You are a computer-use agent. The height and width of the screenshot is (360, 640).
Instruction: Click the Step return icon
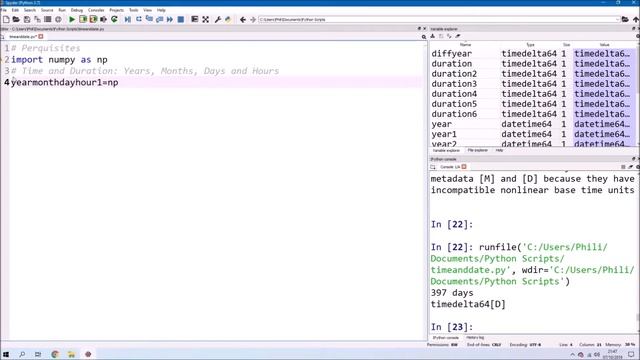pos(159,19)
